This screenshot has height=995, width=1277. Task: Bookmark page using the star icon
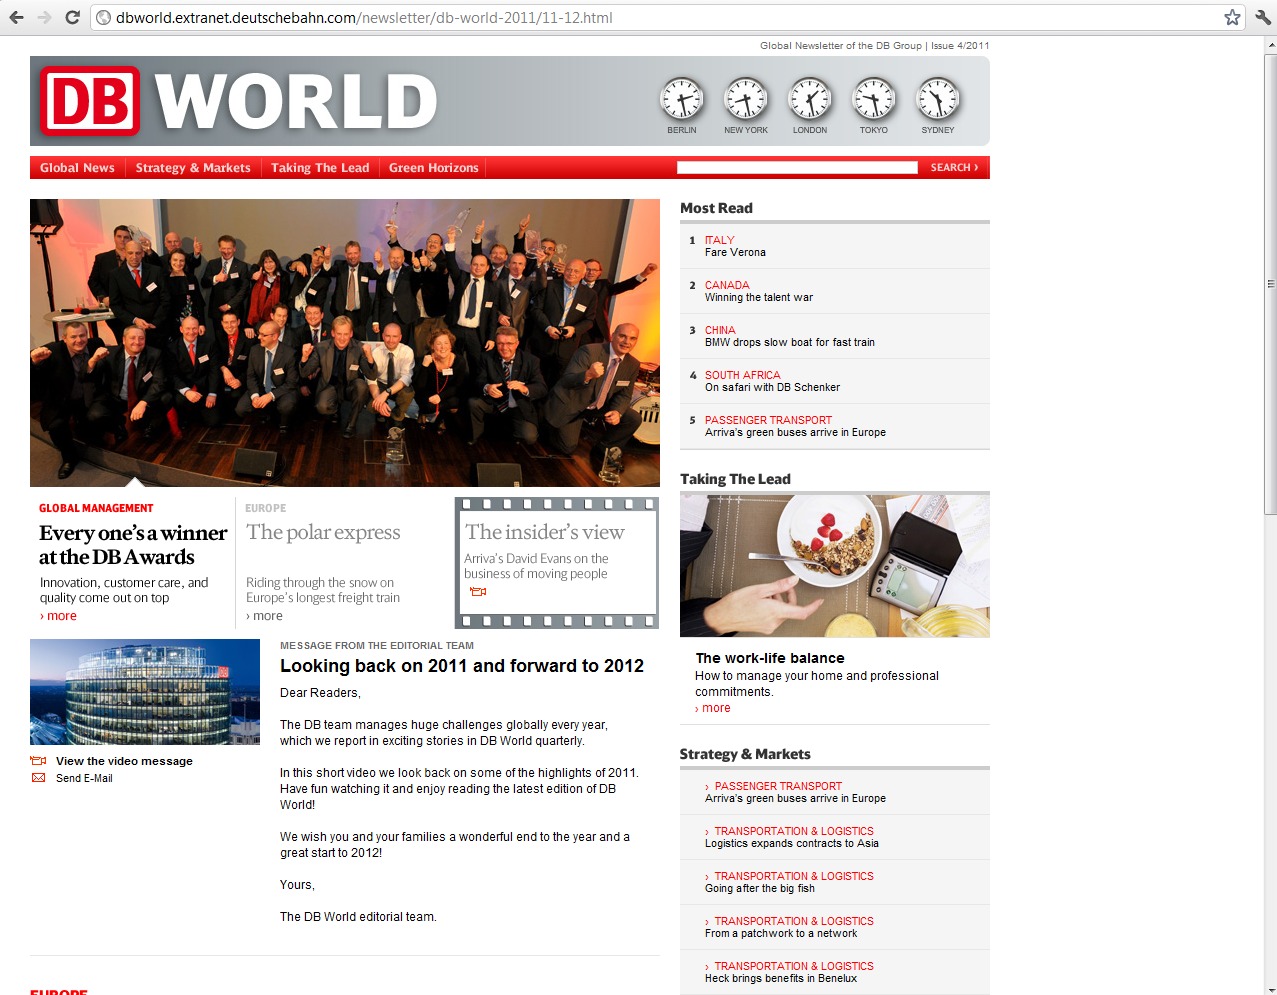[x=1232, y=17]
